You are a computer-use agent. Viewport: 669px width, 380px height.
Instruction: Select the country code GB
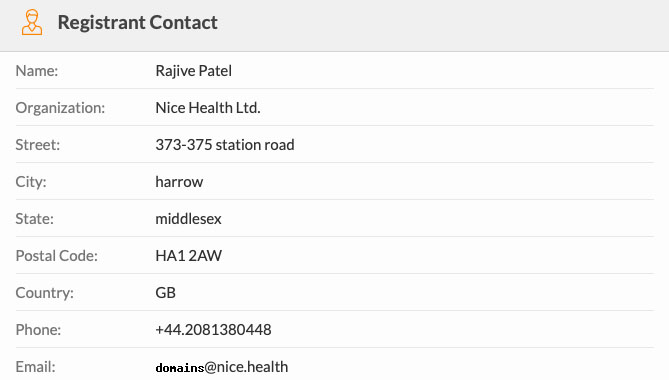(x=166, y=293)
